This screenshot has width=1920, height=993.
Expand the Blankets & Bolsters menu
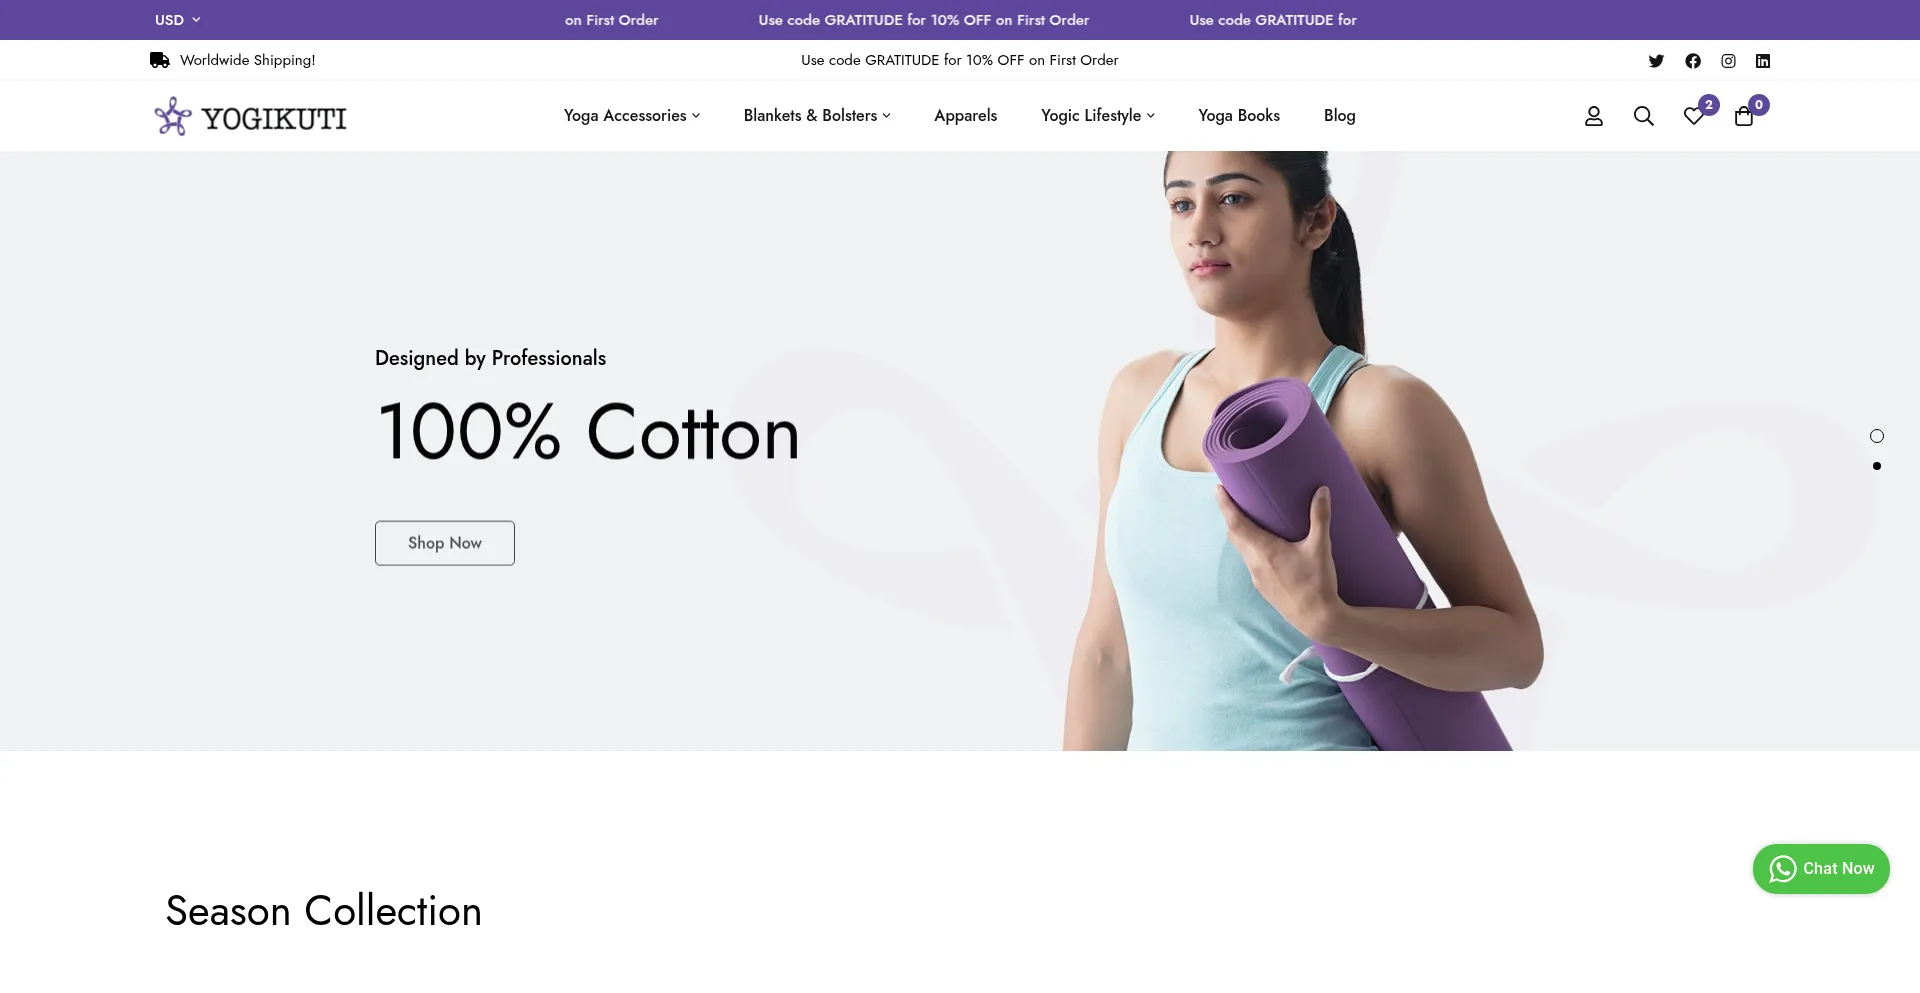click(817, 116)
